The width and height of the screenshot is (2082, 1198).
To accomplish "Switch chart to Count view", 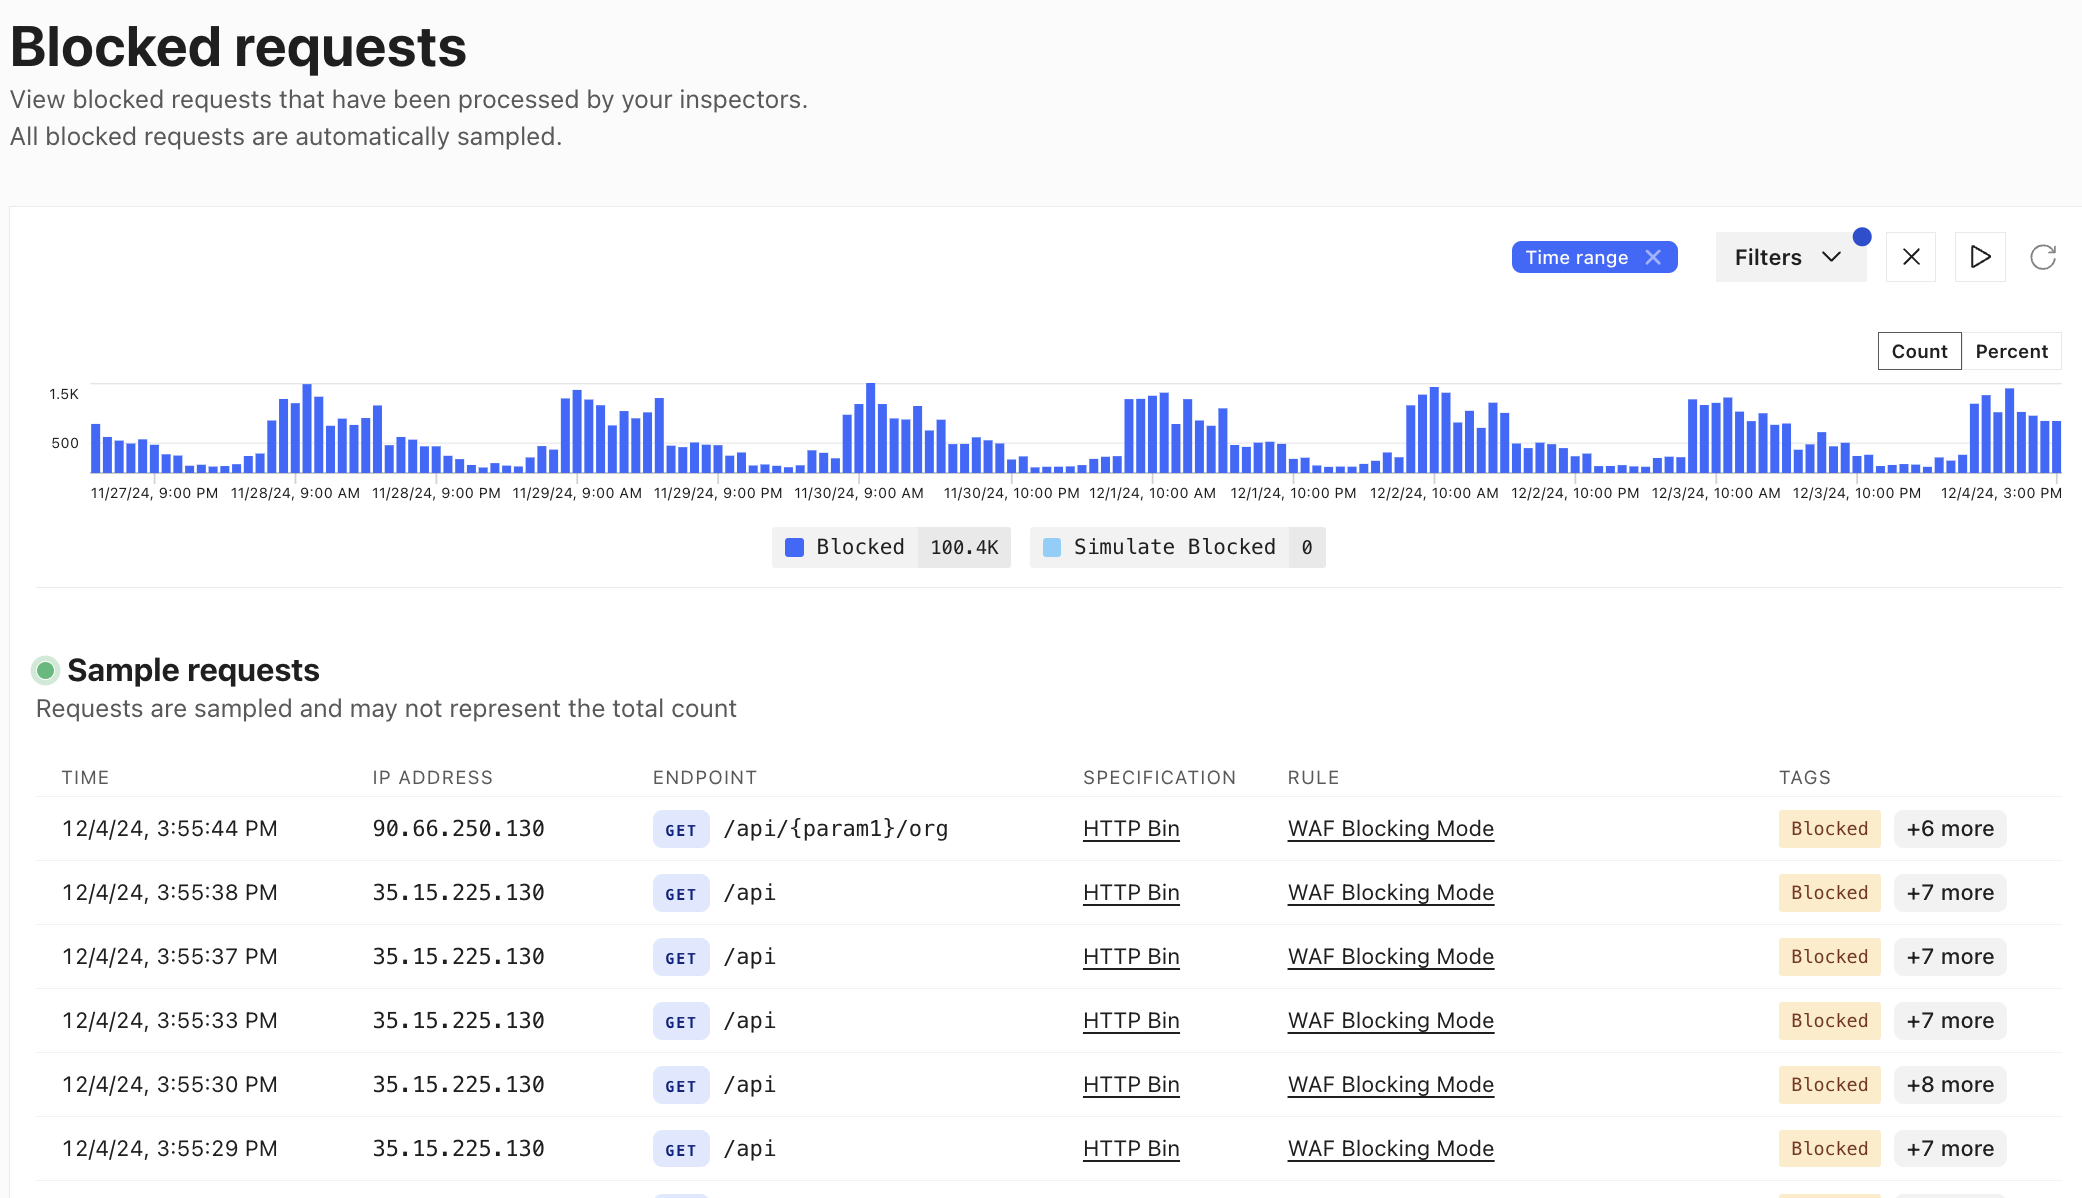I will click(1918, 351).
